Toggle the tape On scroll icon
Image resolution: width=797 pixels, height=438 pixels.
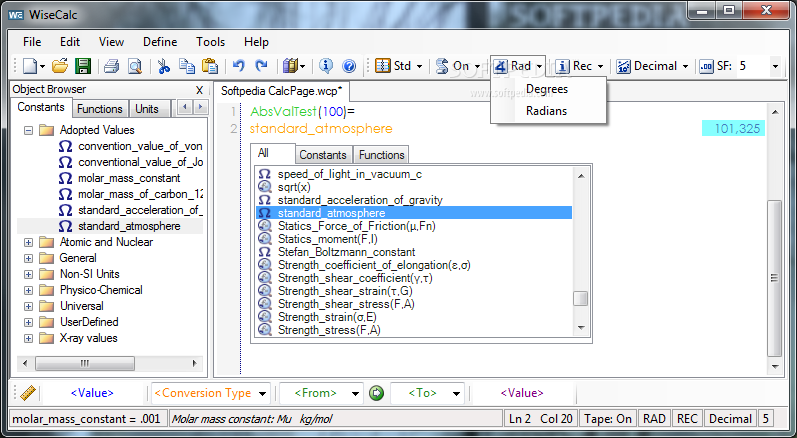click(442, 66)
